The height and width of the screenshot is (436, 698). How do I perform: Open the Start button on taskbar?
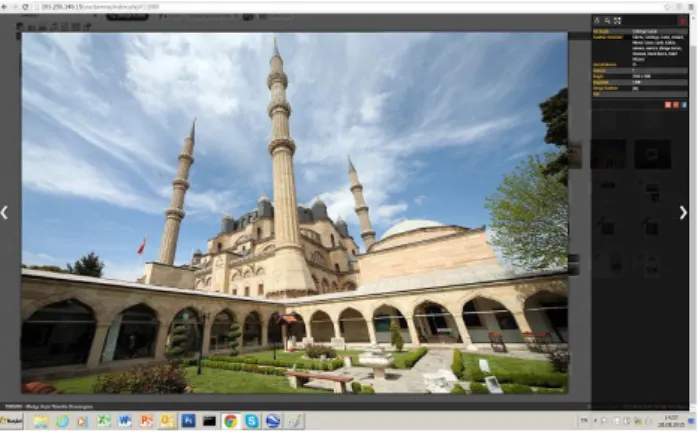[11, 421]
